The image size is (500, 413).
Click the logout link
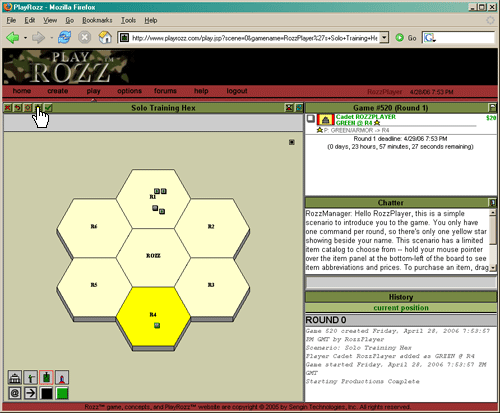[237, 91]
